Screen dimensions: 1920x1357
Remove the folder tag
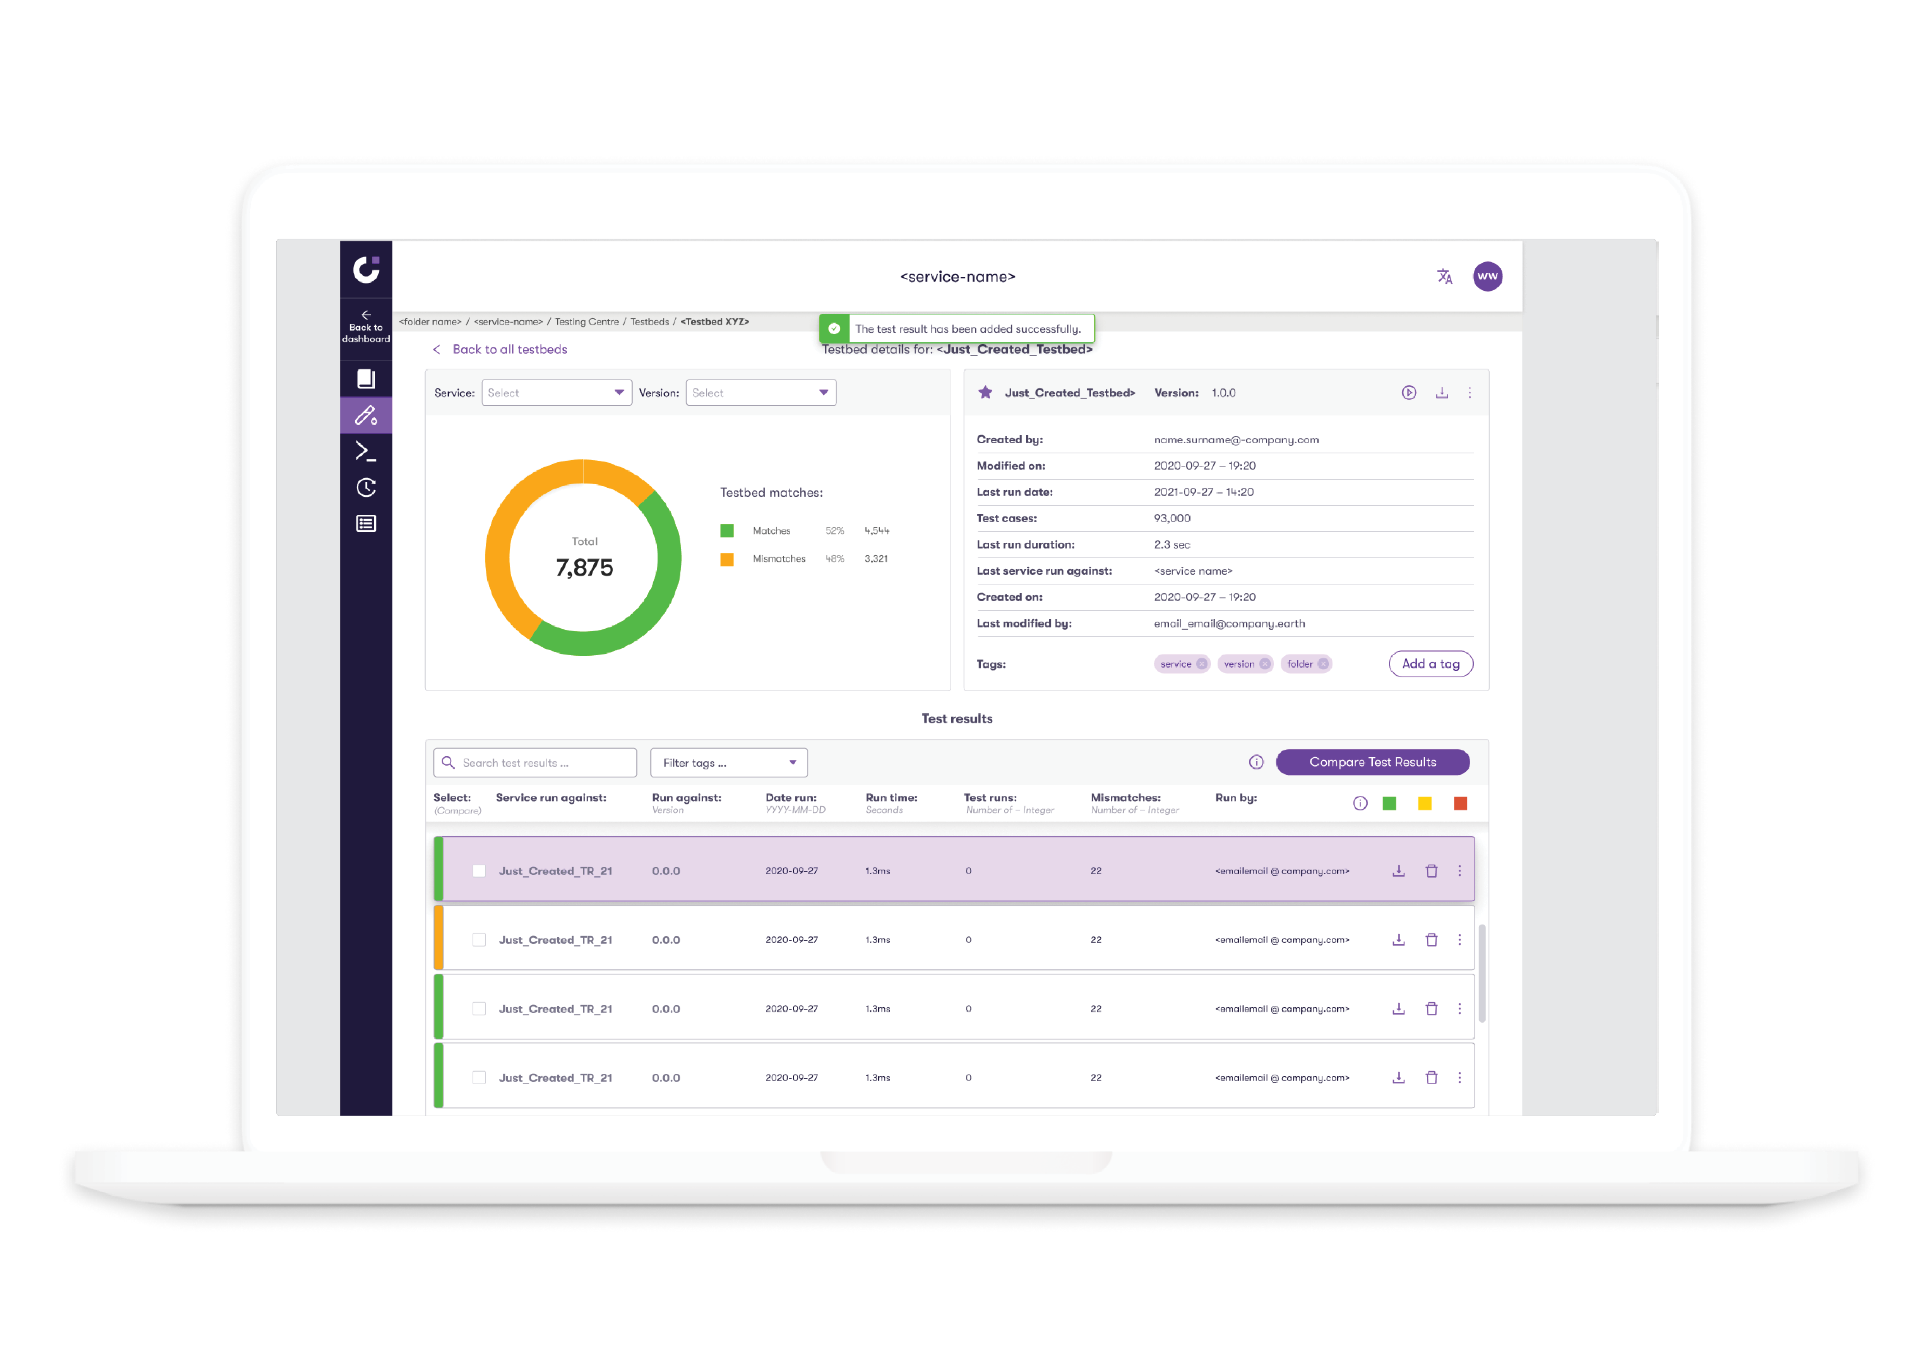(1323, 664)
